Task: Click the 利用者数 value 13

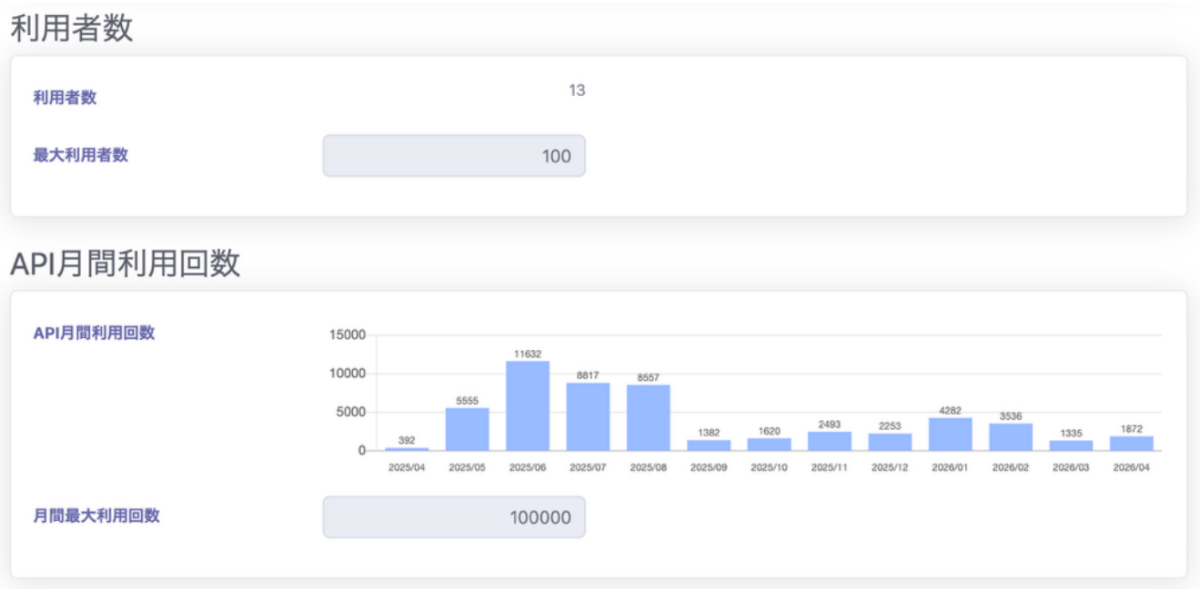Action: coord(577,91)
